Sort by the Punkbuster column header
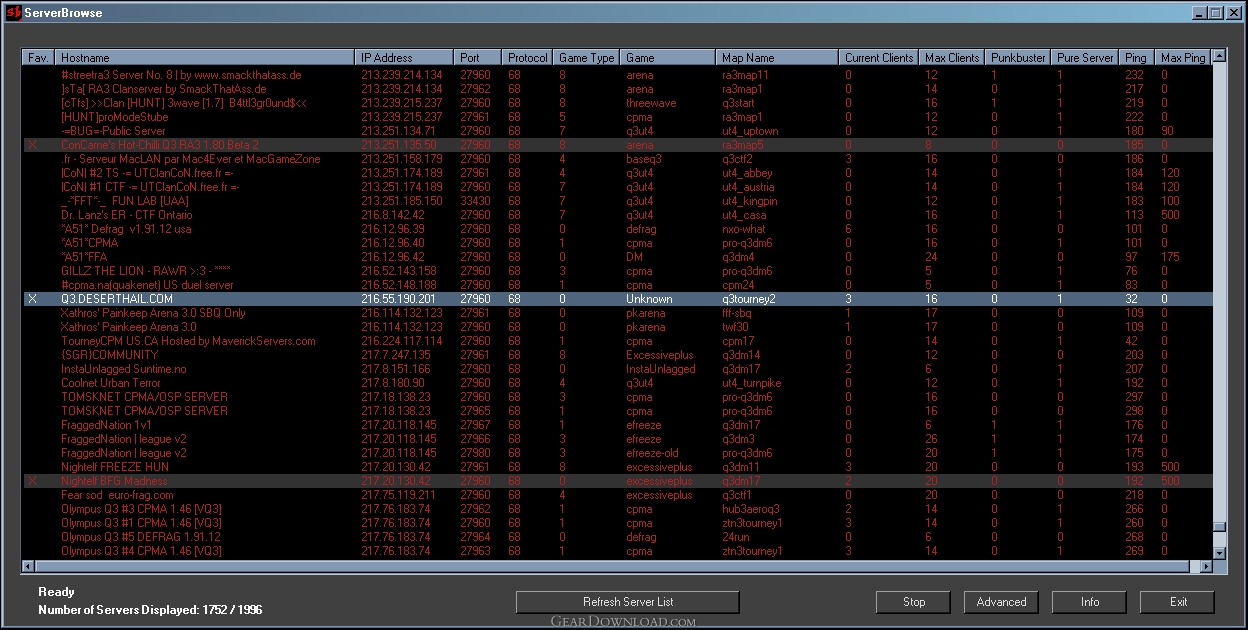 [1018, 58]
